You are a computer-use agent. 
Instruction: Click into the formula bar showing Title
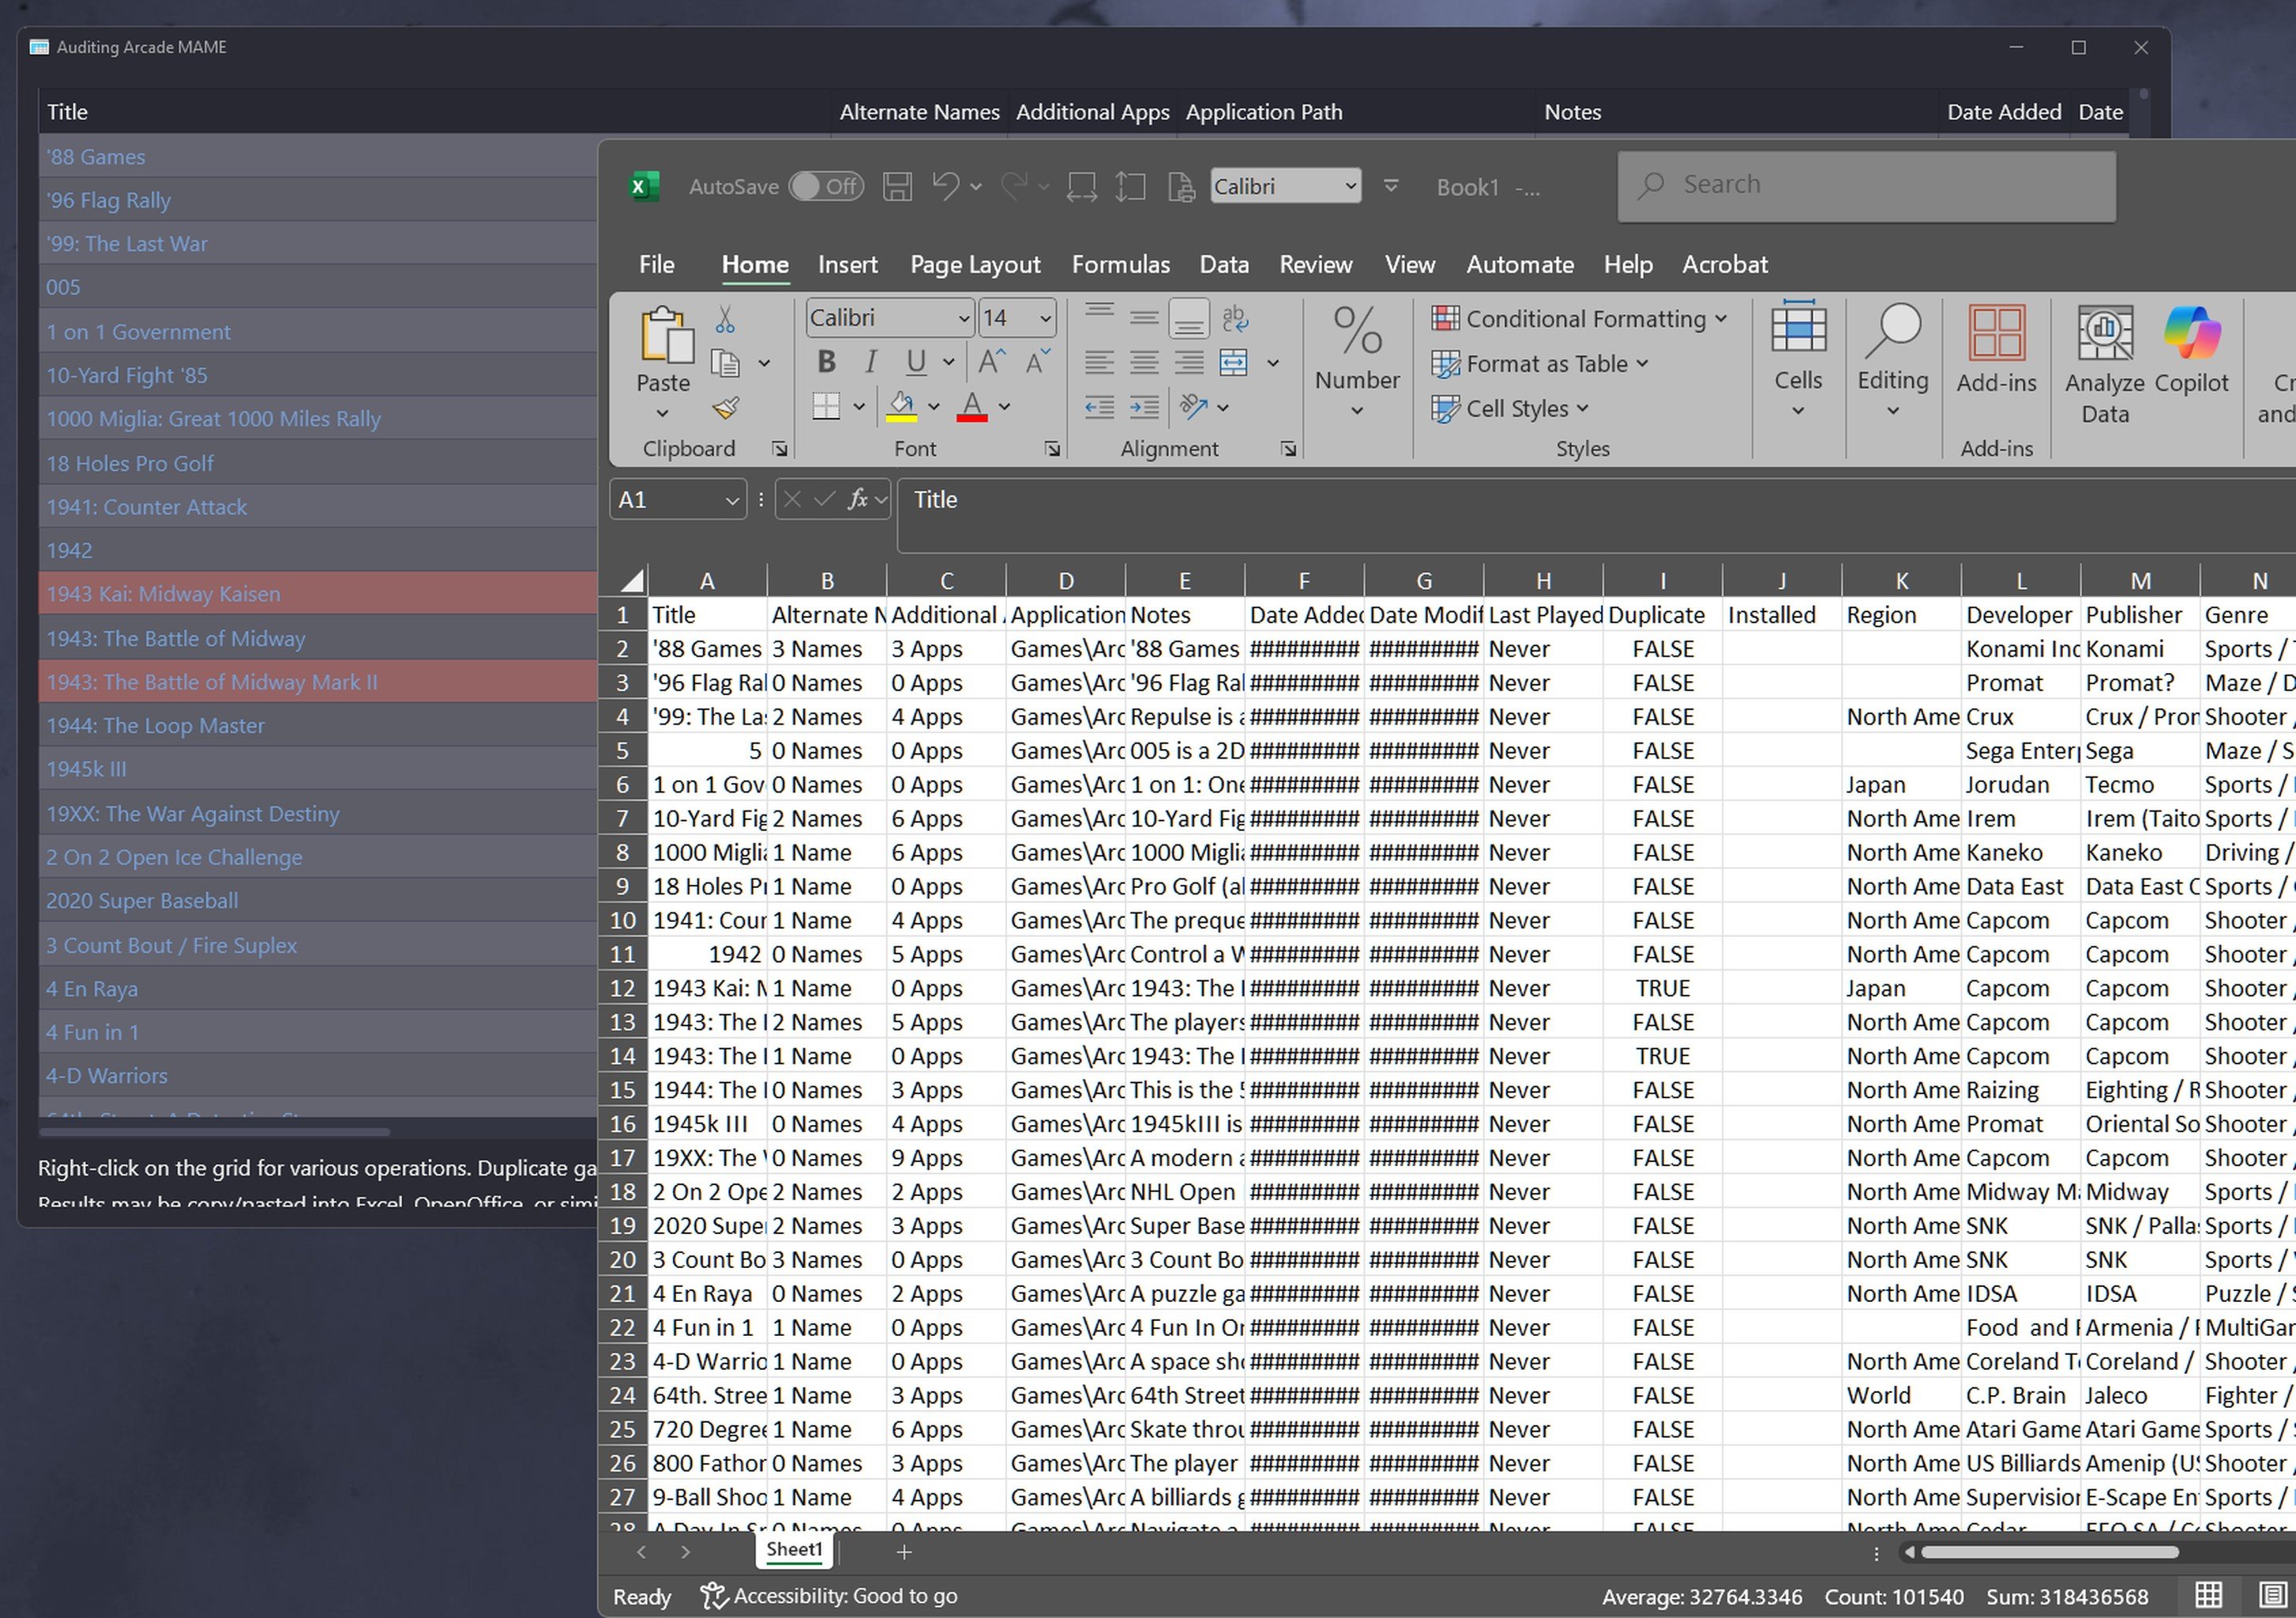1596,516
